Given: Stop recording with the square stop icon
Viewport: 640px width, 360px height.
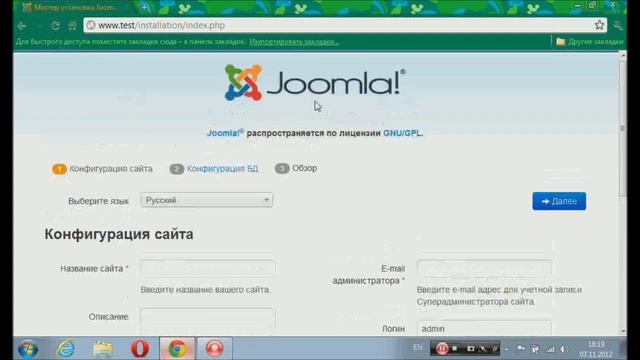Looking at the screenshot, I should coord(455,349).
